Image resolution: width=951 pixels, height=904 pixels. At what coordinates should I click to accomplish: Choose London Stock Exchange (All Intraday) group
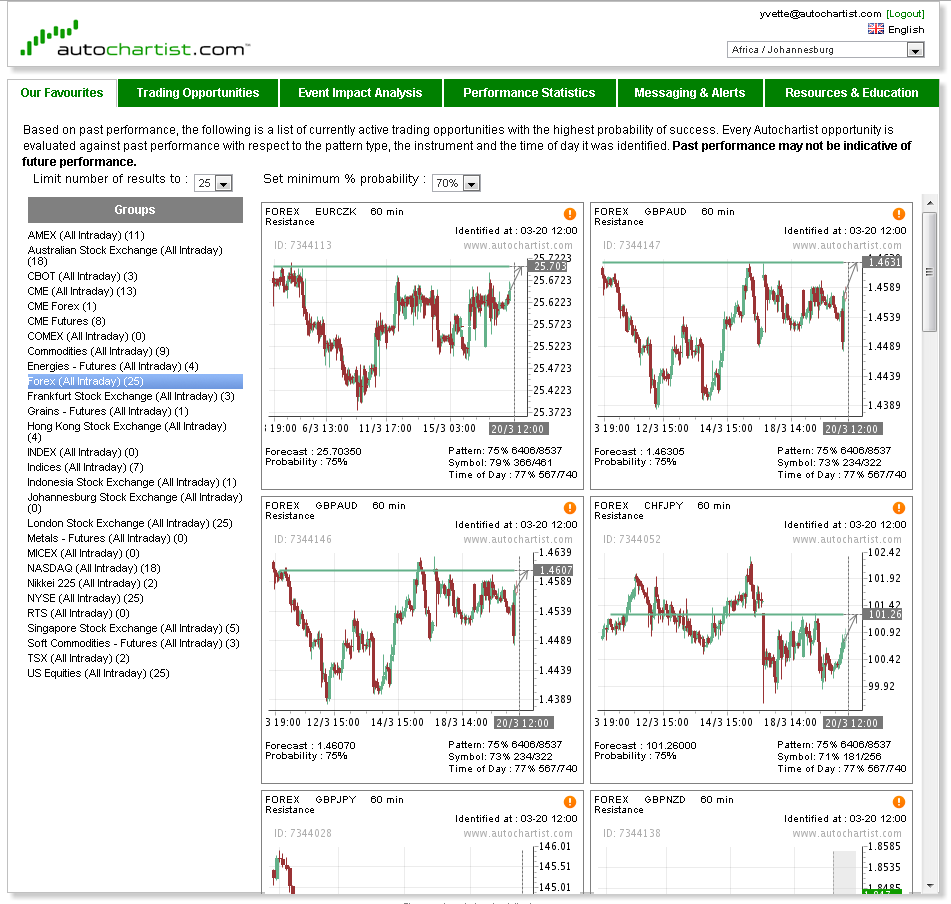(129, 523)
